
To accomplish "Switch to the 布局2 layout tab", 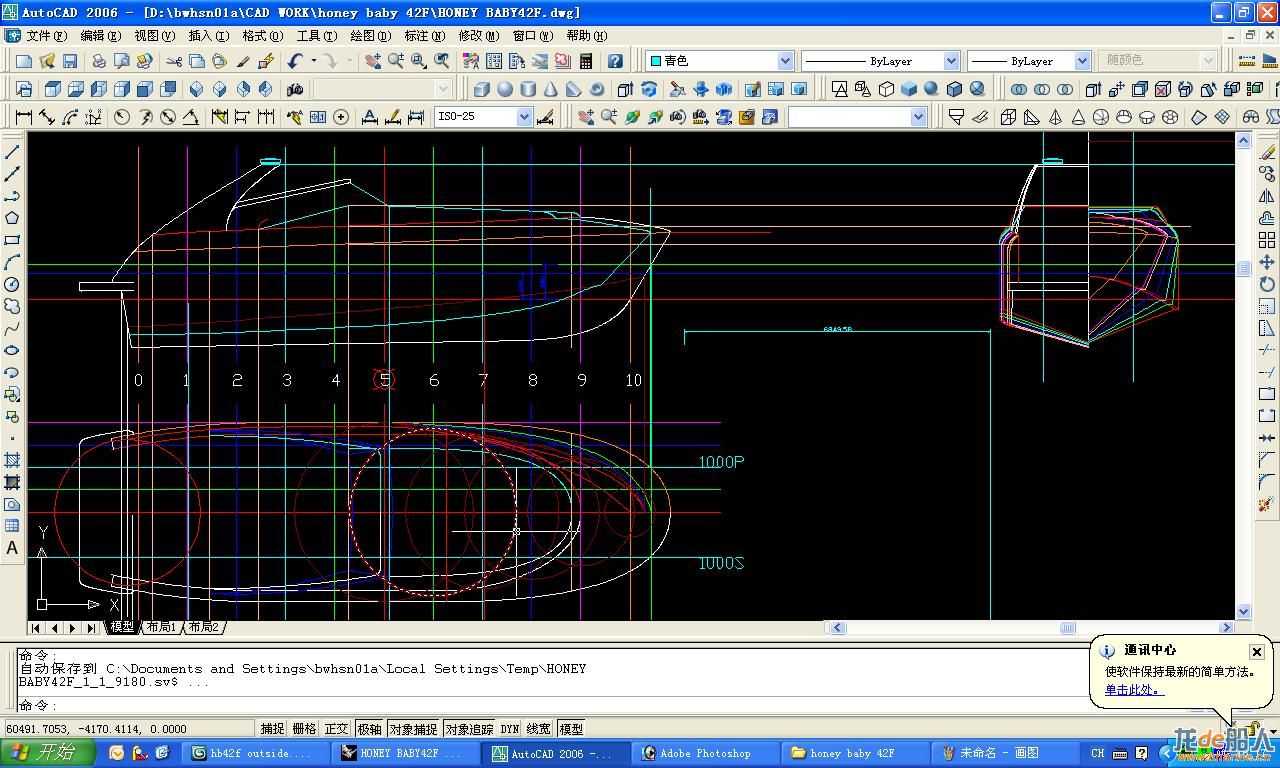I will coord(203,627).
